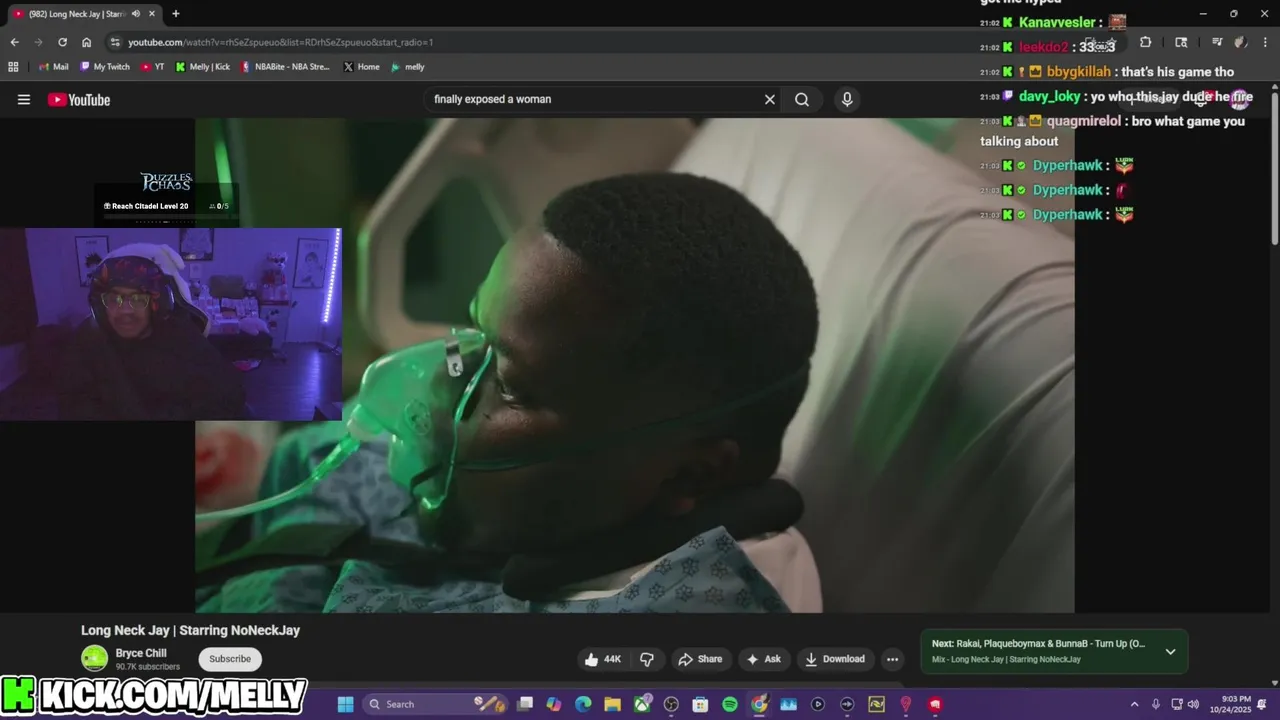
Task: Go back in browser history
Action: 14,42
